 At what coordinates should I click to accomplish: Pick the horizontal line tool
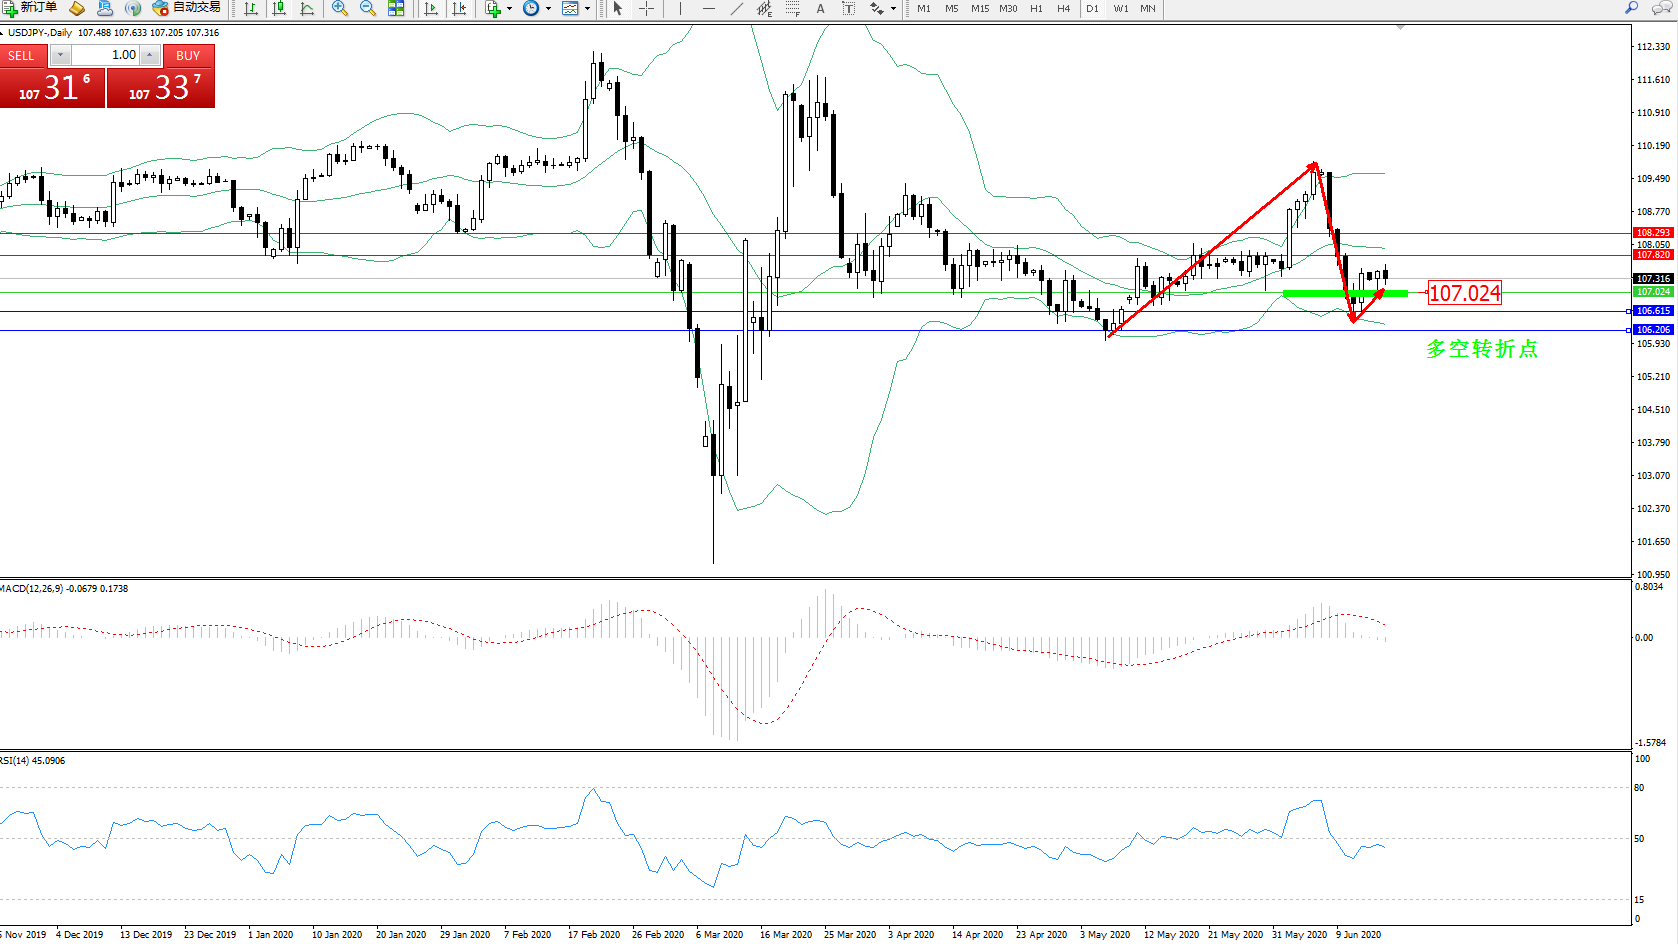[708, 8]
